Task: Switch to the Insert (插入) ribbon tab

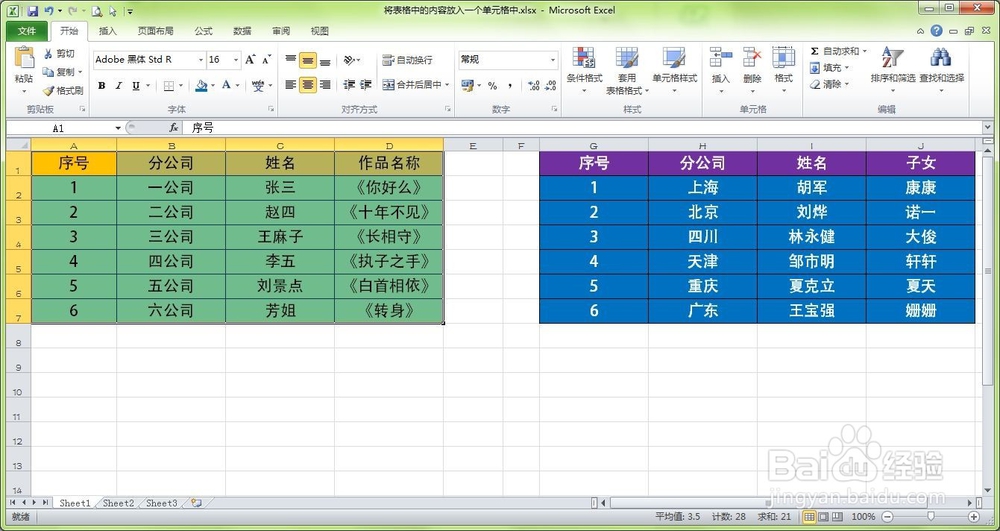Action: tap(108, 31)
